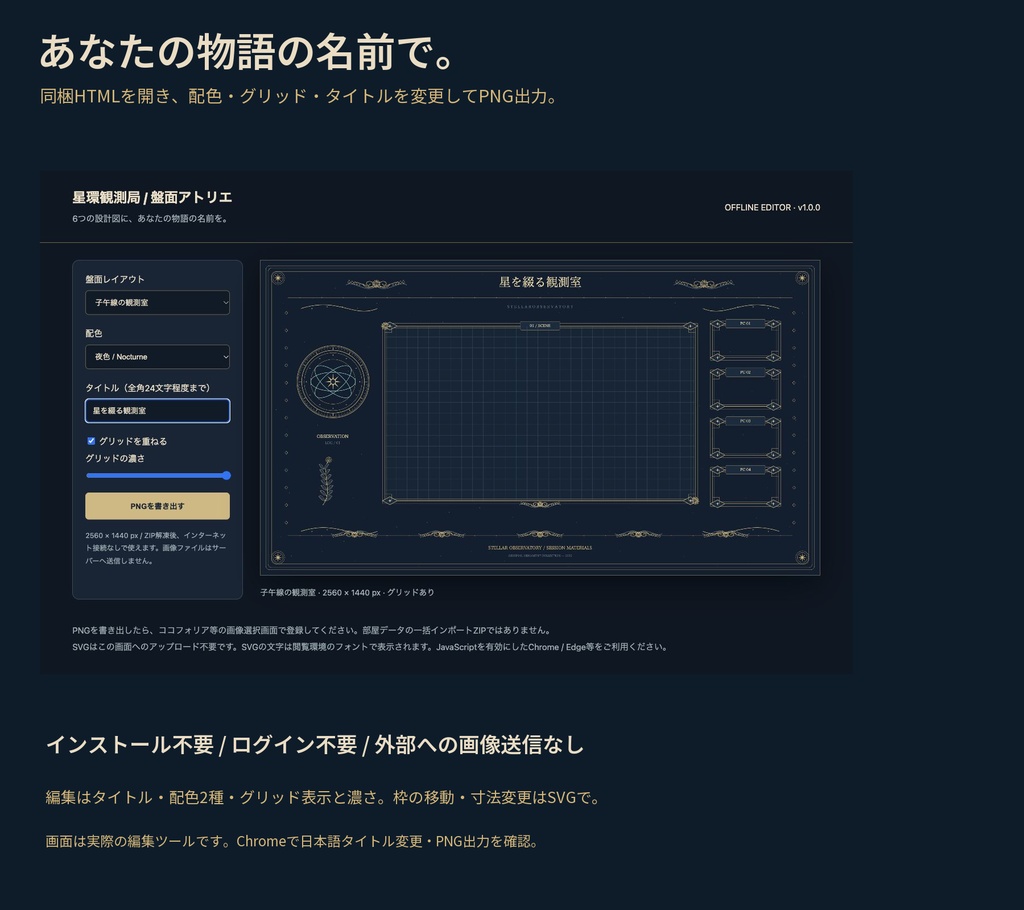Viewport: 1024px width, 910px height.
Task: Click the タイトル(全角24文字程度まで)label
Action: (x=148, y=388)
